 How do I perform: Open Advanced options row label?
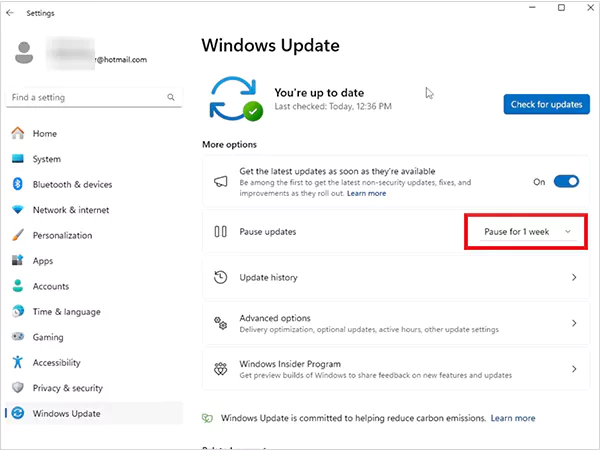tap(275, 318)
